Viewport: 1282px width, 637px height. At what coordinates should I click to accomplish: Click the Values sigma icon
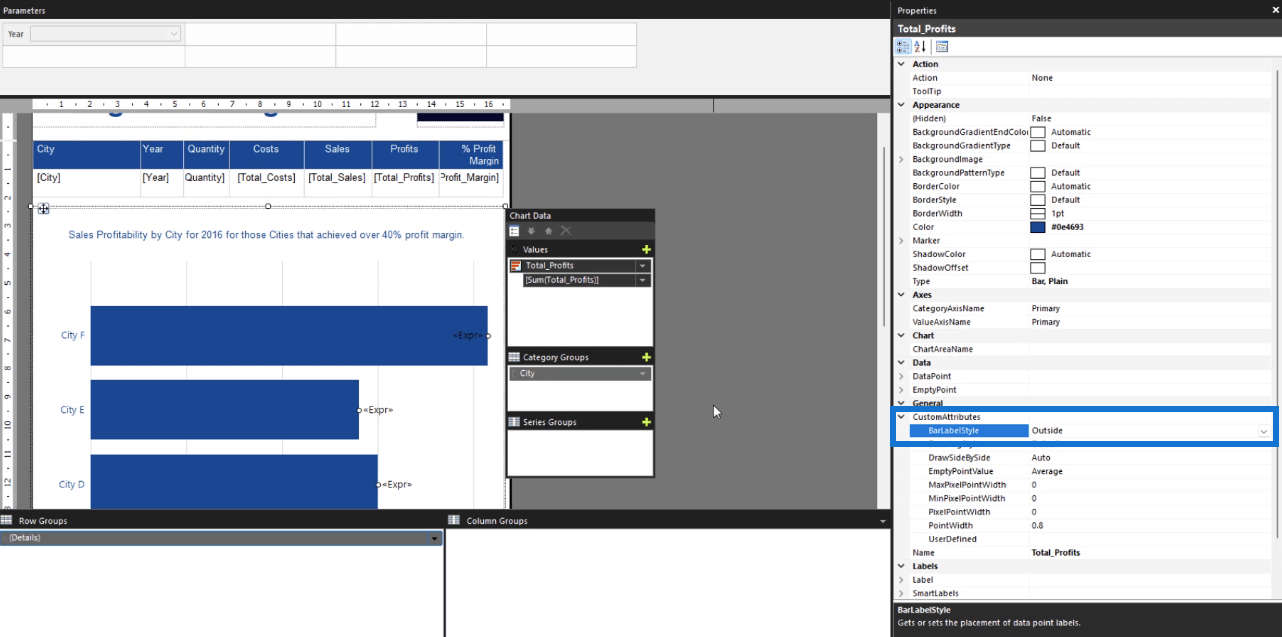pos(514,250)
